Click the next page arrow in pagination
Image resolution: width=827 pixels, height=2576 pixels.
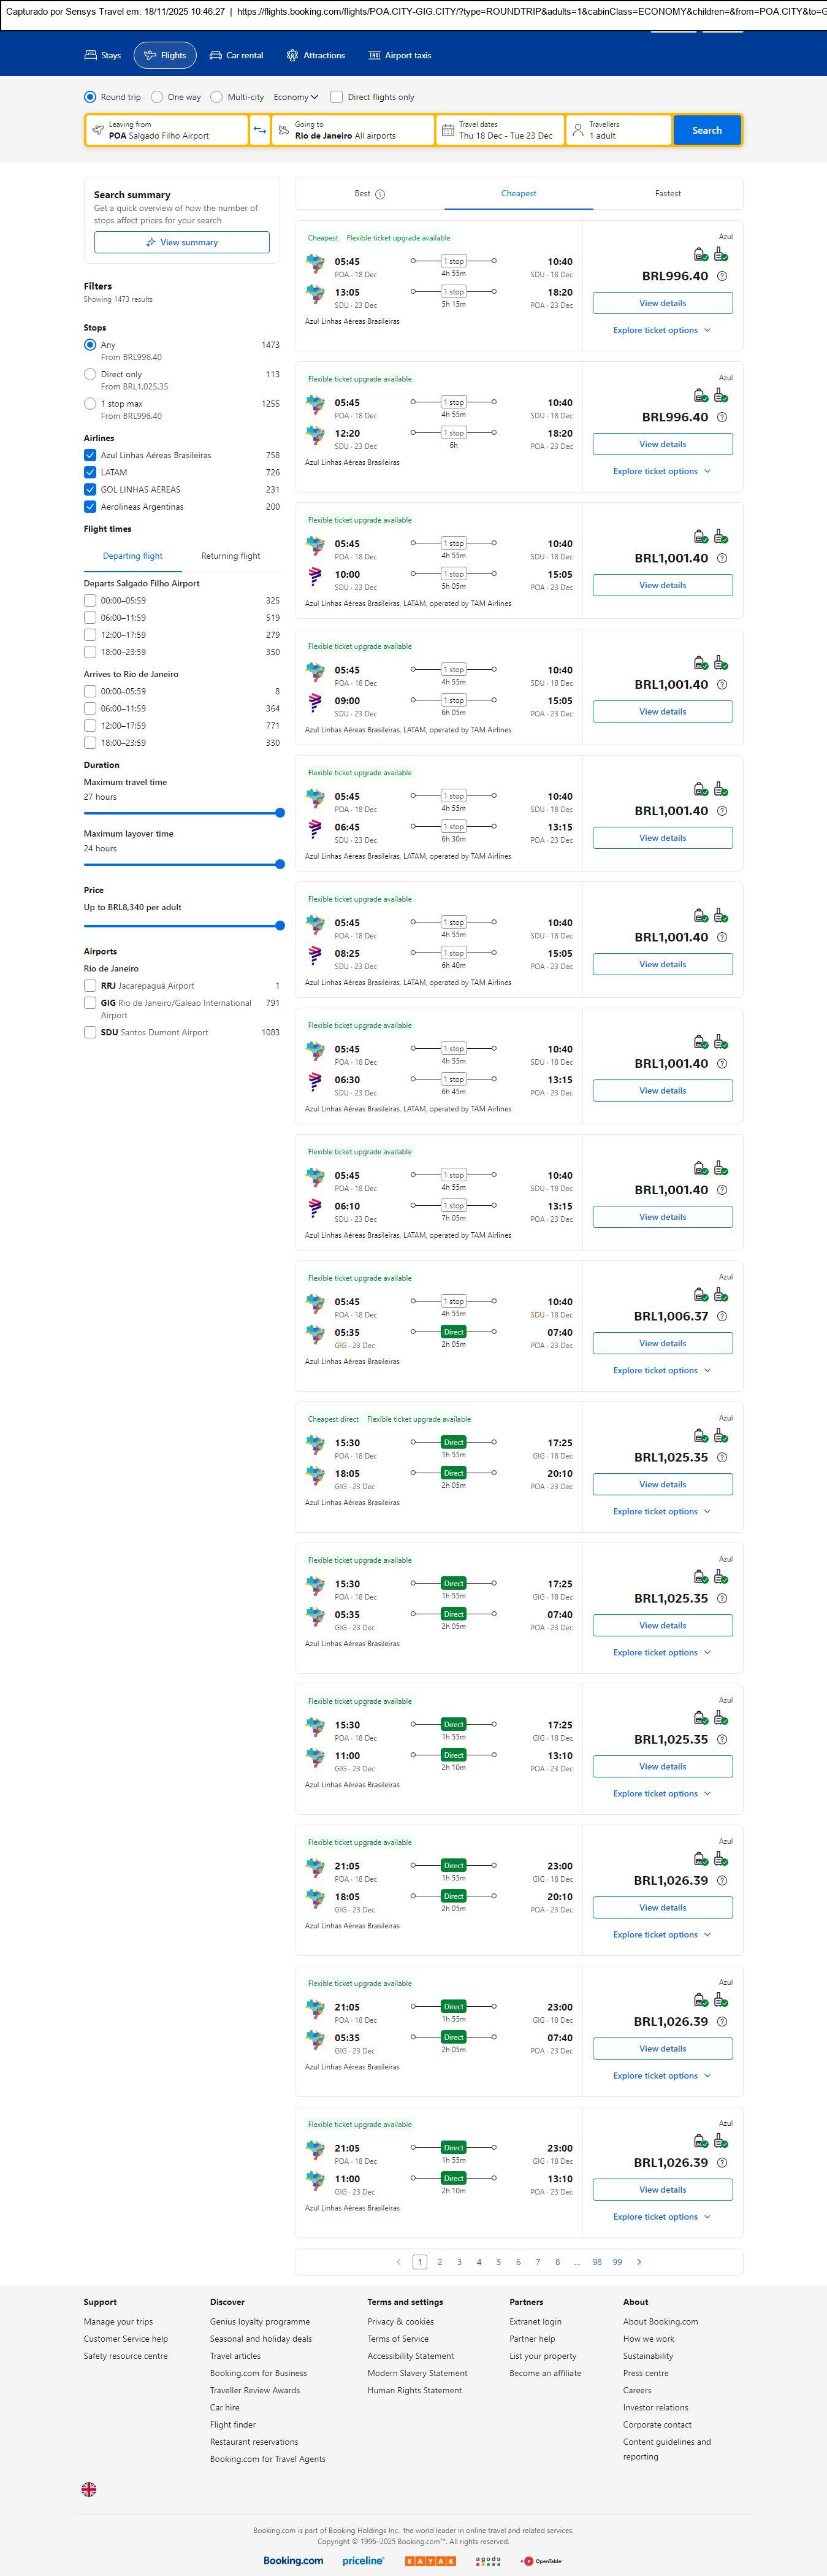pos(639,2262)
